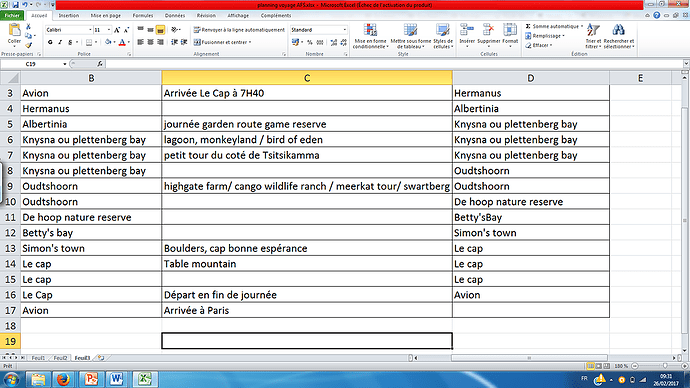Open the Windows Start menu
Screen dimensions: 690x388
11,379
